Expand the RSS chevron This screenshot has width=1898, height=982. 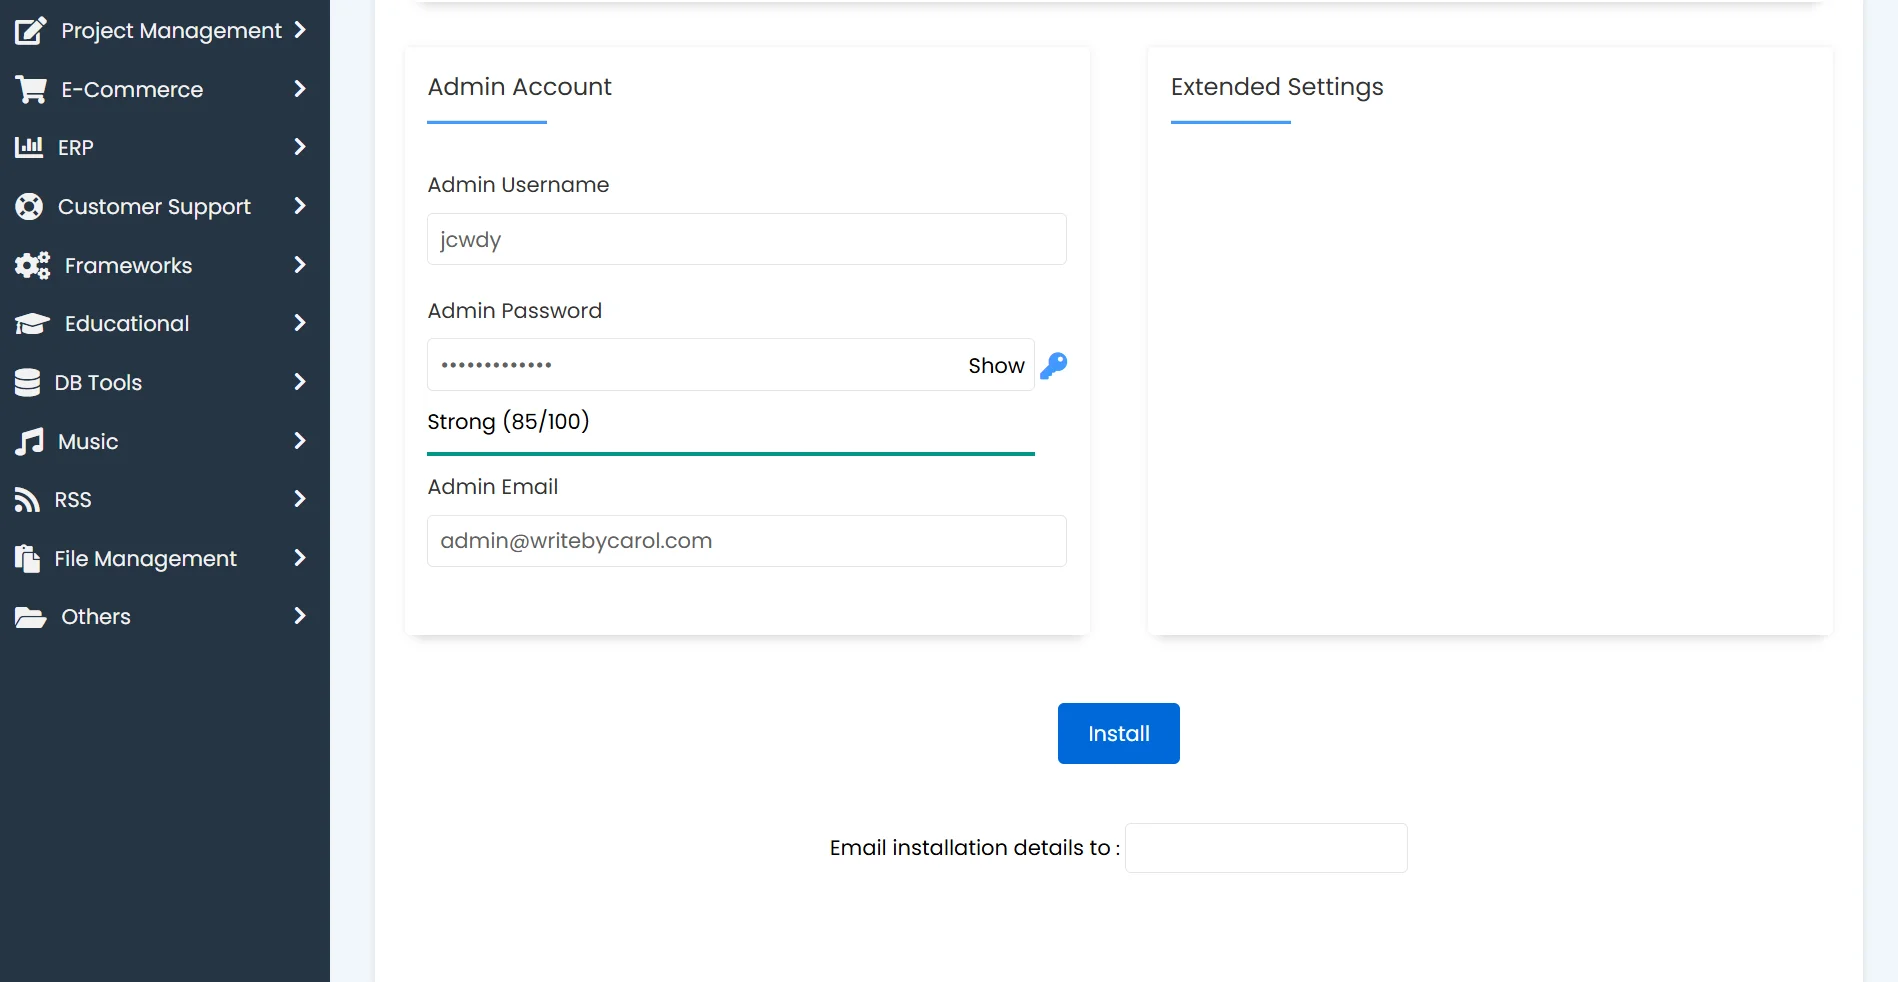300,499
